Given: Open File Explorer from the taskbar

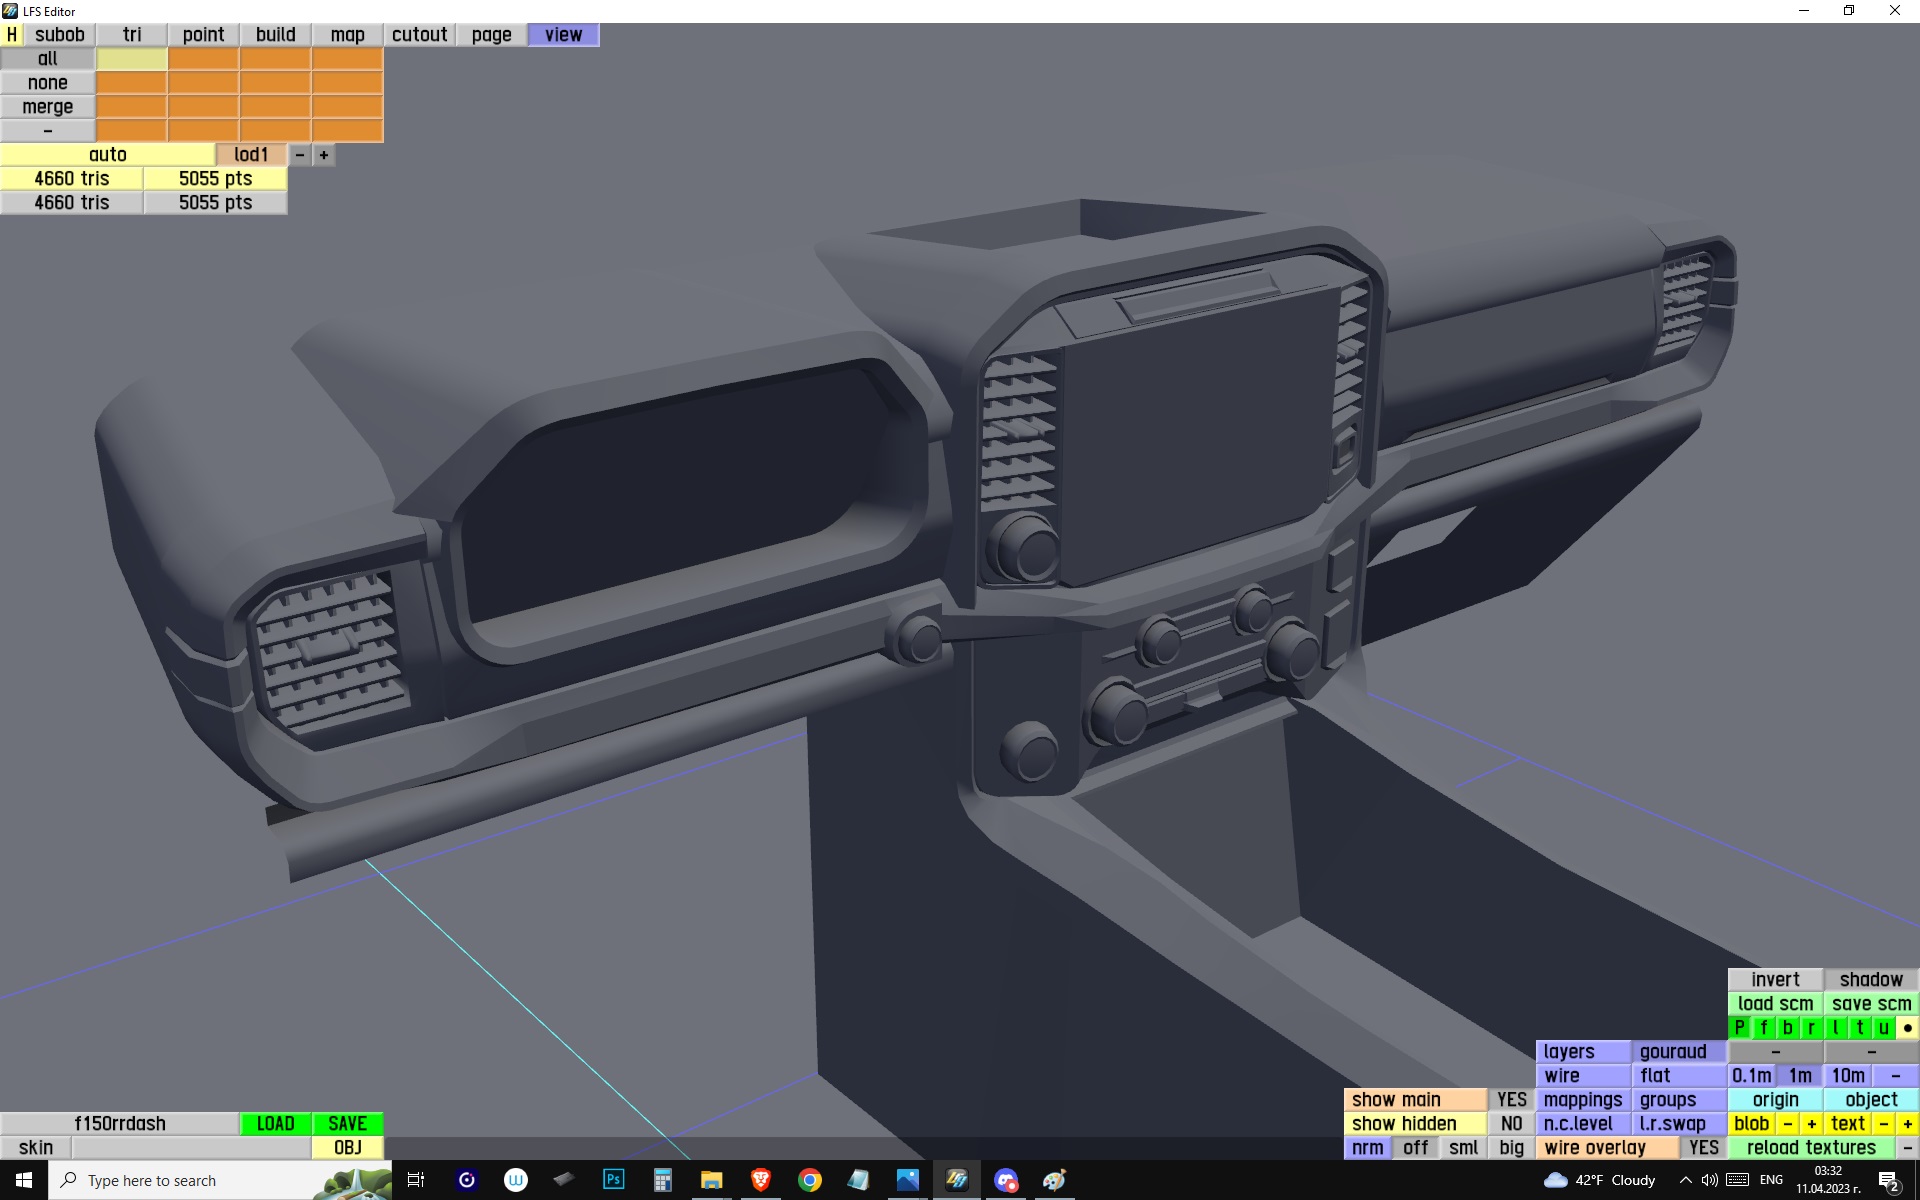Looking at the screenshot, I should coord(711,1180).
